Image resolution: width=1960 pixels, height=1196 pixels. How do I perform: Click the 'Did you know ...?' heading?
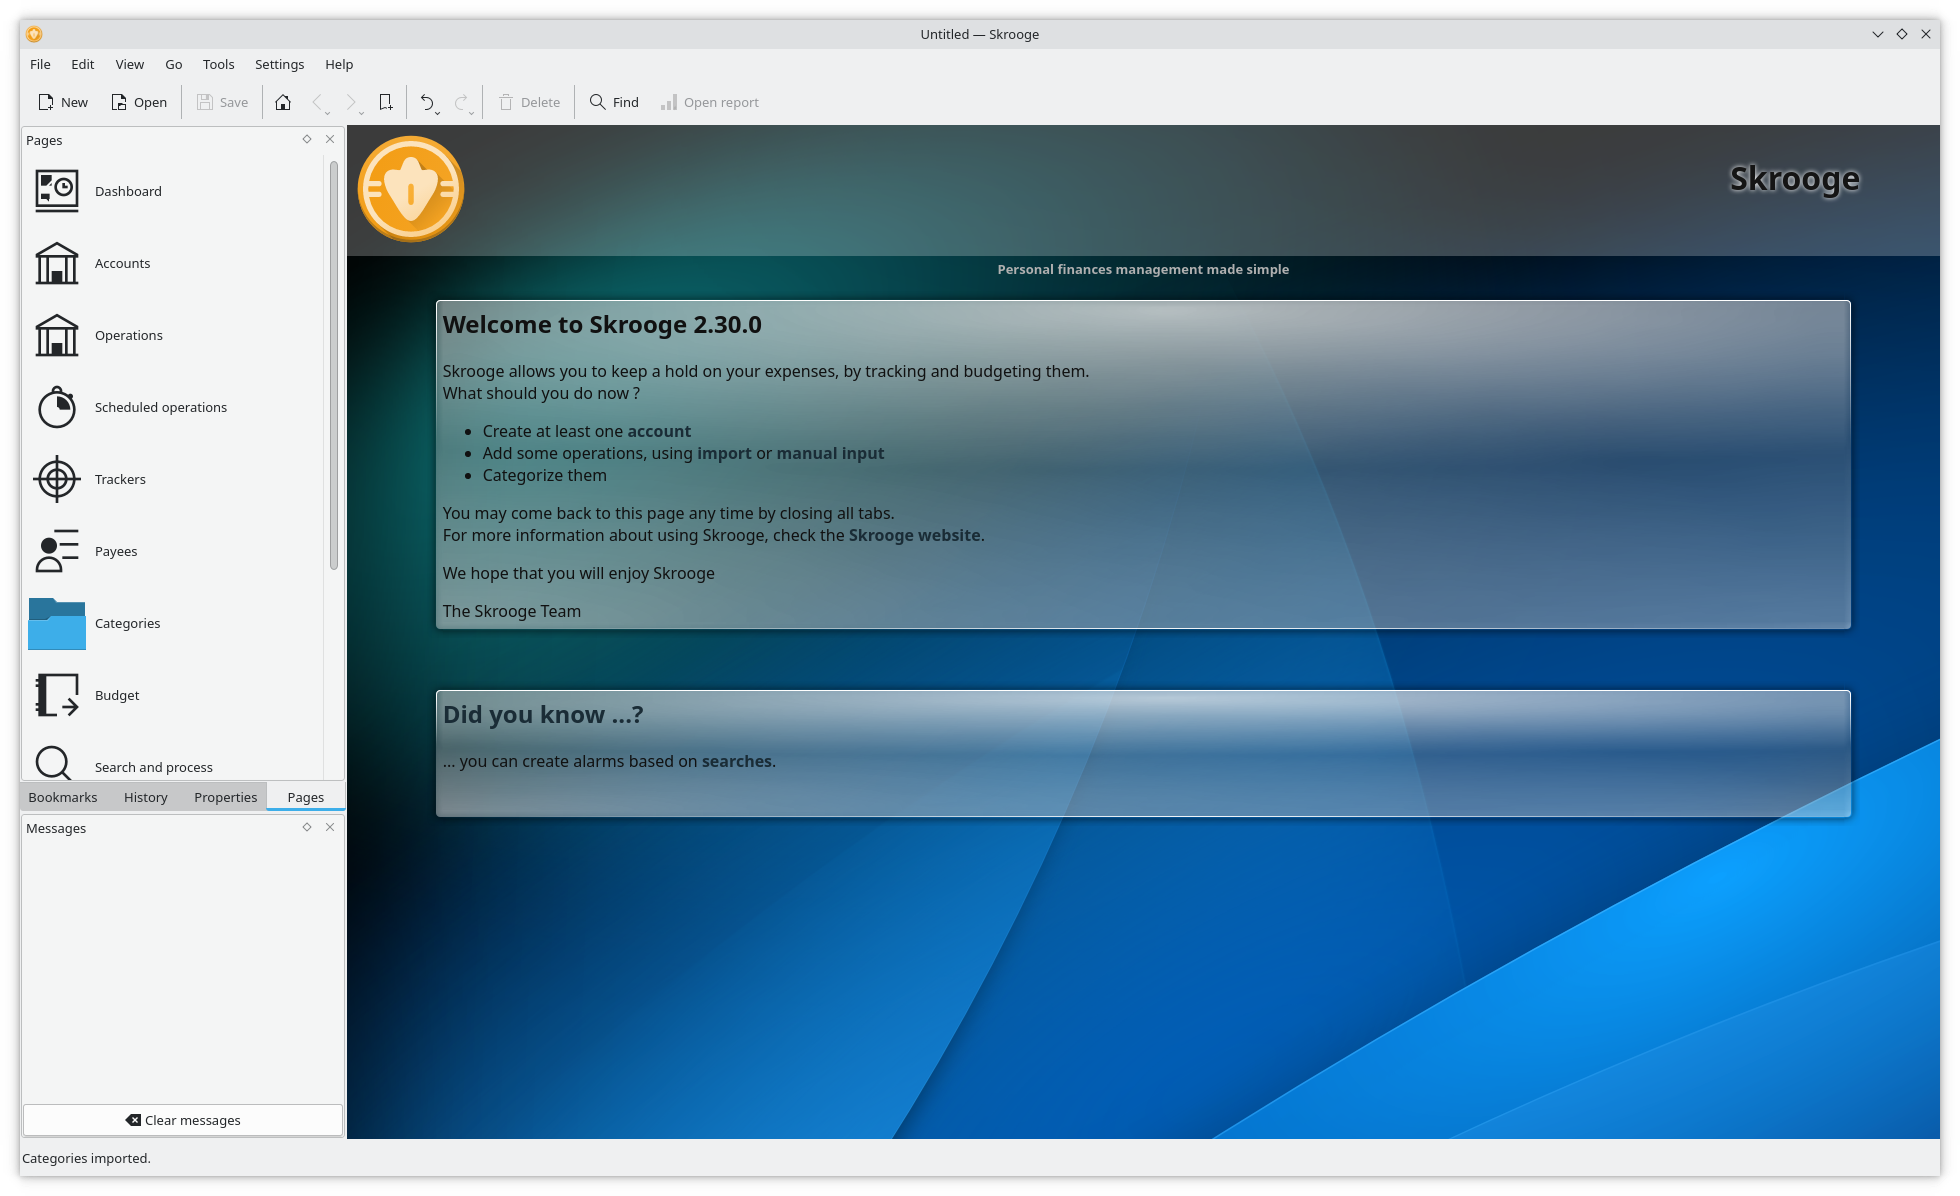tap(543, 714)
